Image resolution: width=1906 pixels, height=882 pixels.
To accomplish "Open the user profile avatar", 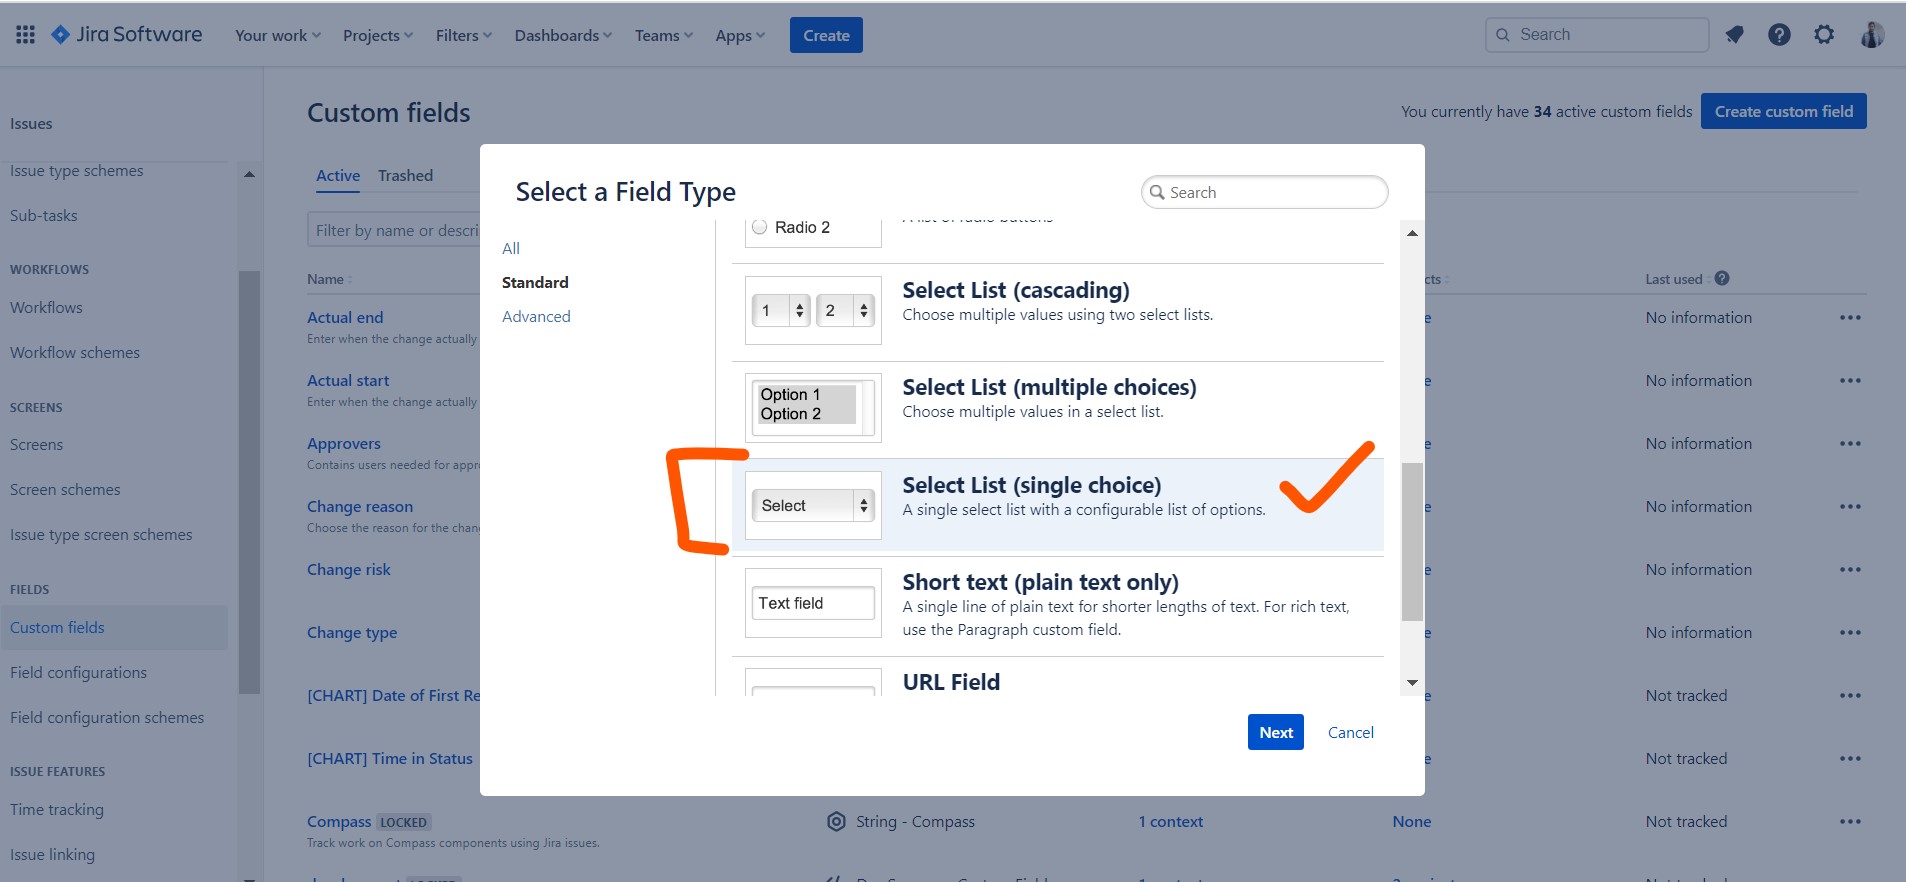I will (x=1871, y=35).
